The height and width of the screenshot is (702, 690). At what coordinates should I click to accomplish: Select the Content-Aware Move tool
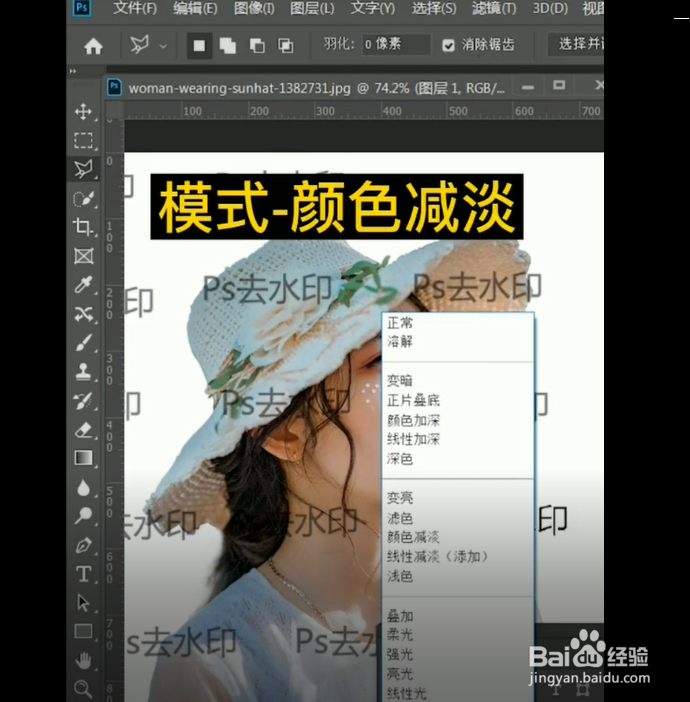83,314
